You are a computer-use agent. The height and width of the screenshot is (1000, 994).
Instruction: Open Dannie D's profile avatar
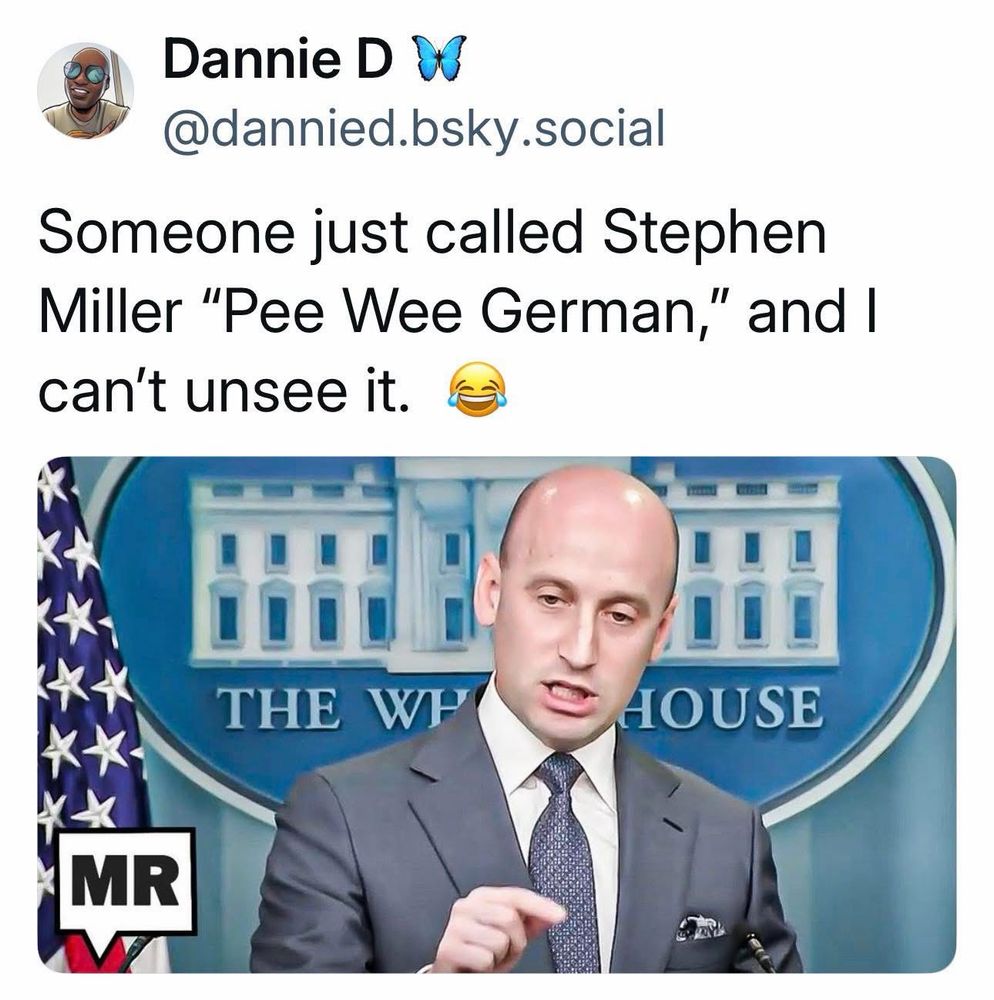(85, 91)
